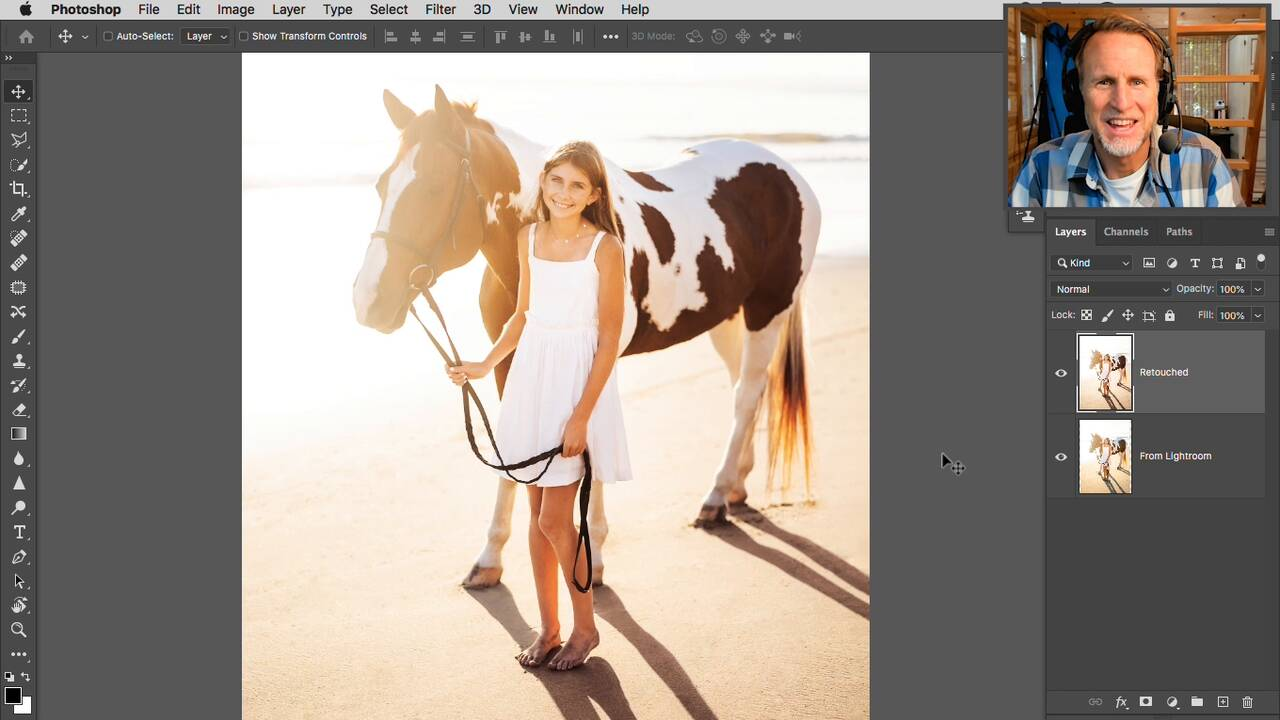This screenshot has height=720, width=1280.
Task: Expand the Opacity dropdown arrow
Action: [1257, 289]
